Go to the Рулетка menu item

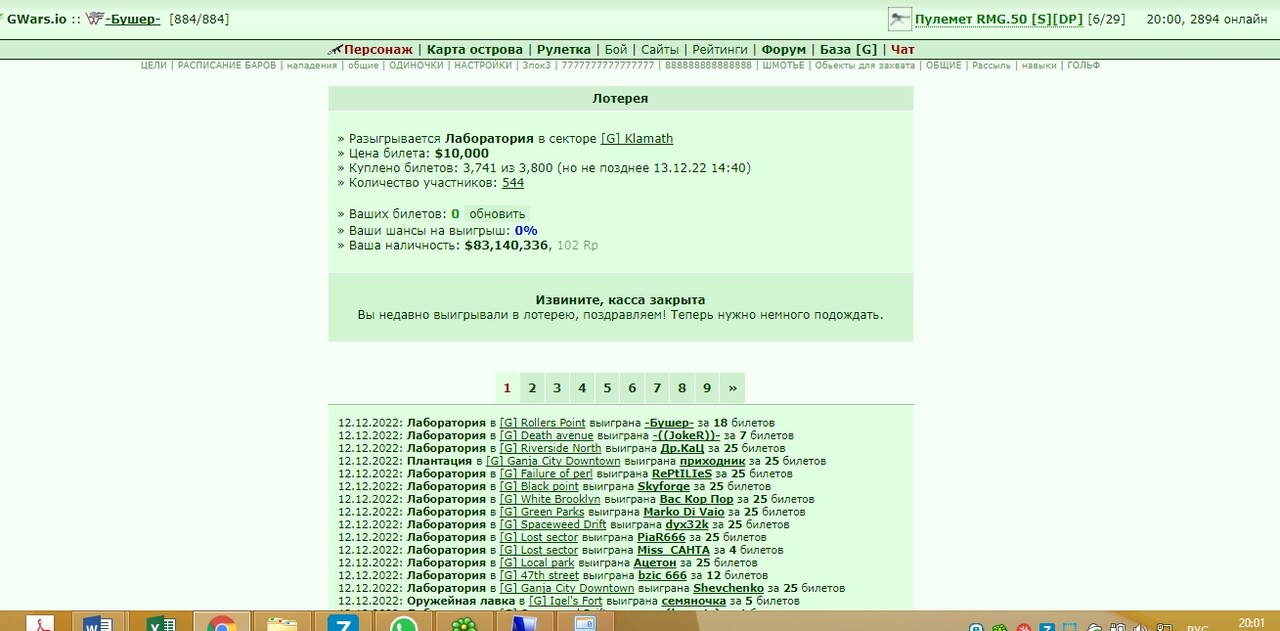tap(564, 50)
